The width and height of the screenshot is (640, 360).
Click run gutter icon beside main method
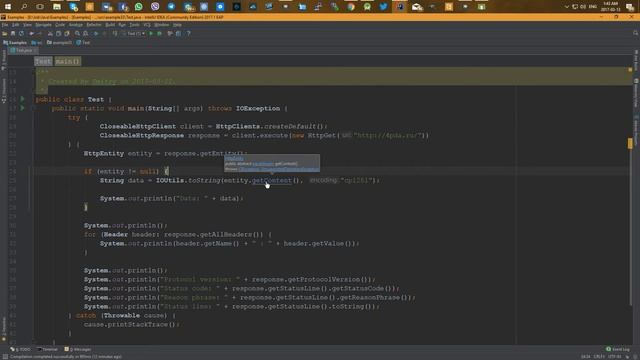22,108
